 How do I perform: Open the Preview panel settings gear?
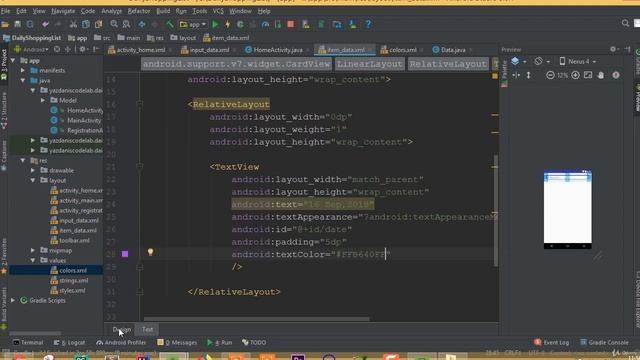(x=613, y=49)
